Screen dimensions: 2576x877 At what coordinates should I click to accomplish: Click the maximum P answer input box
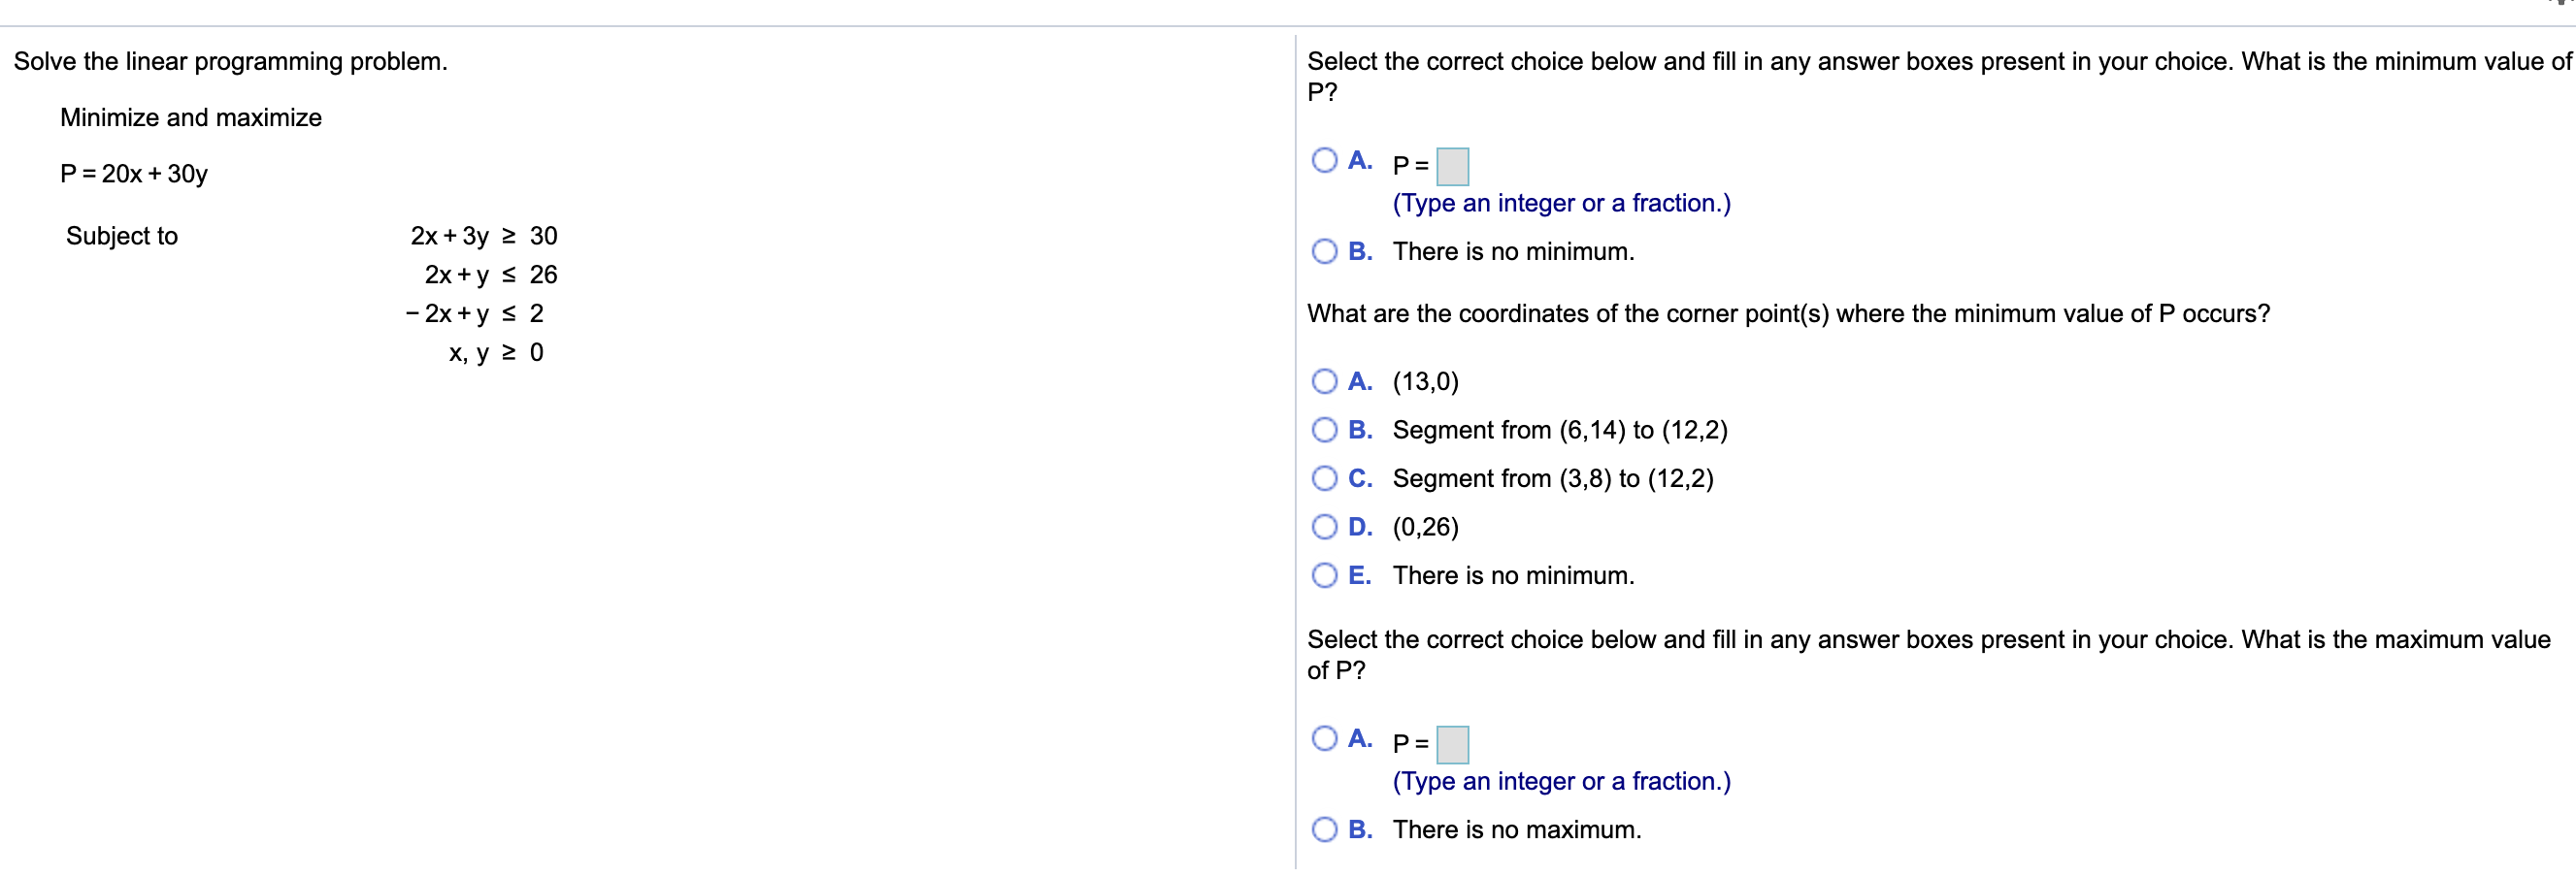[1452, 744]
